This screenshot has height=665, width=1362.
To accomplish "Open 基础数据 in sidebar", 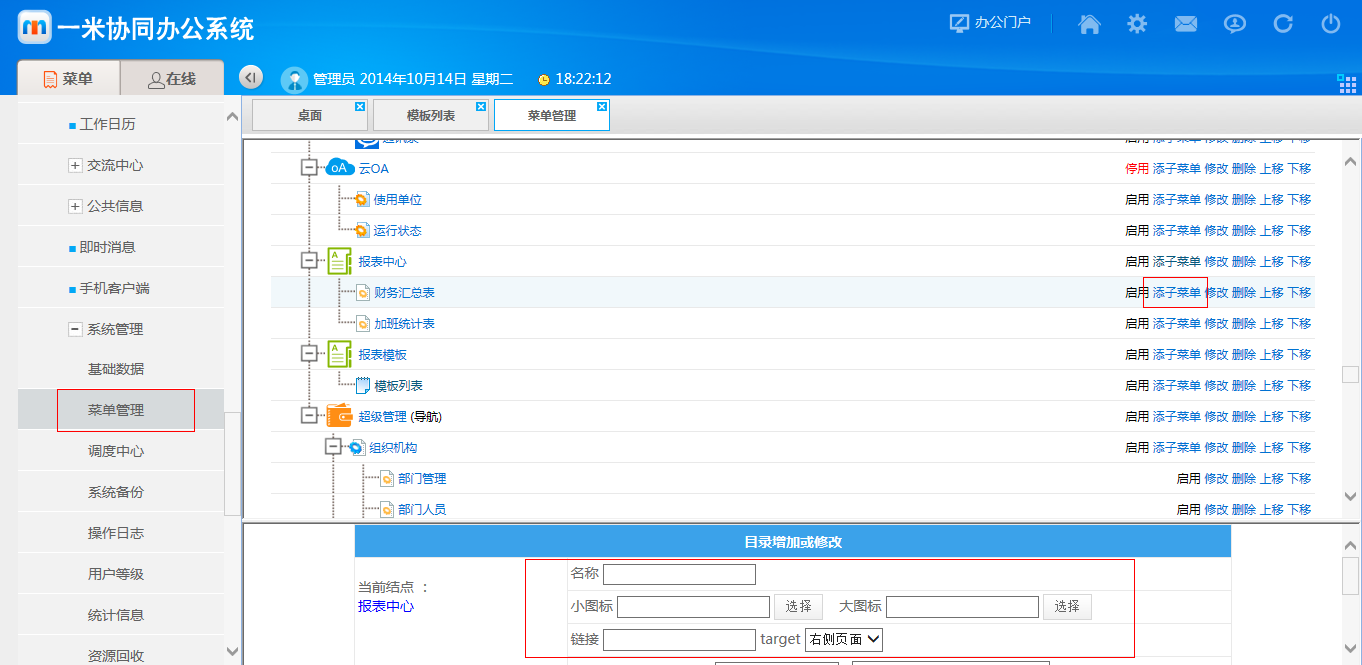I will pyautogui.click(x=116, y=369).
